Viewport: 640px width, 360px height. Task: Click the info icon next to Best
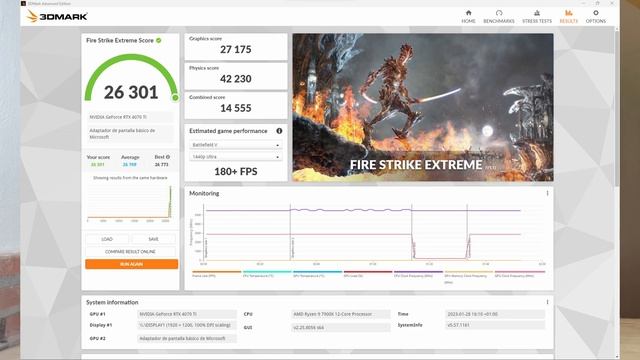click(168, 157)
